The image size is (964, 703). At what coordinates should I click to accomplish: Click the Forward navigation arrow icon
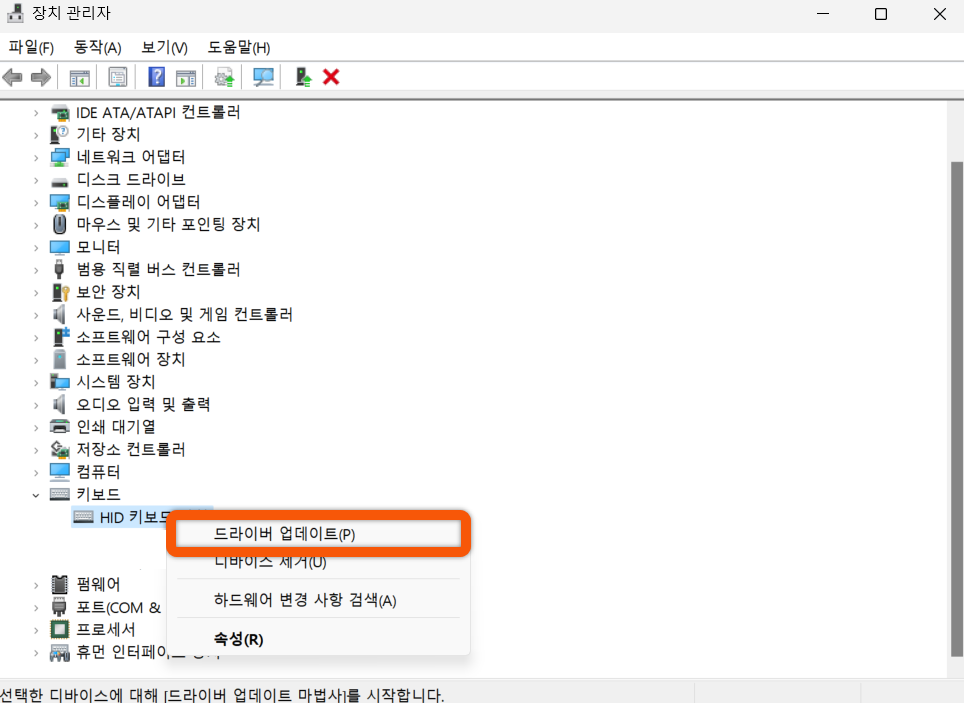pyautogui.click(x=39, y=77)
